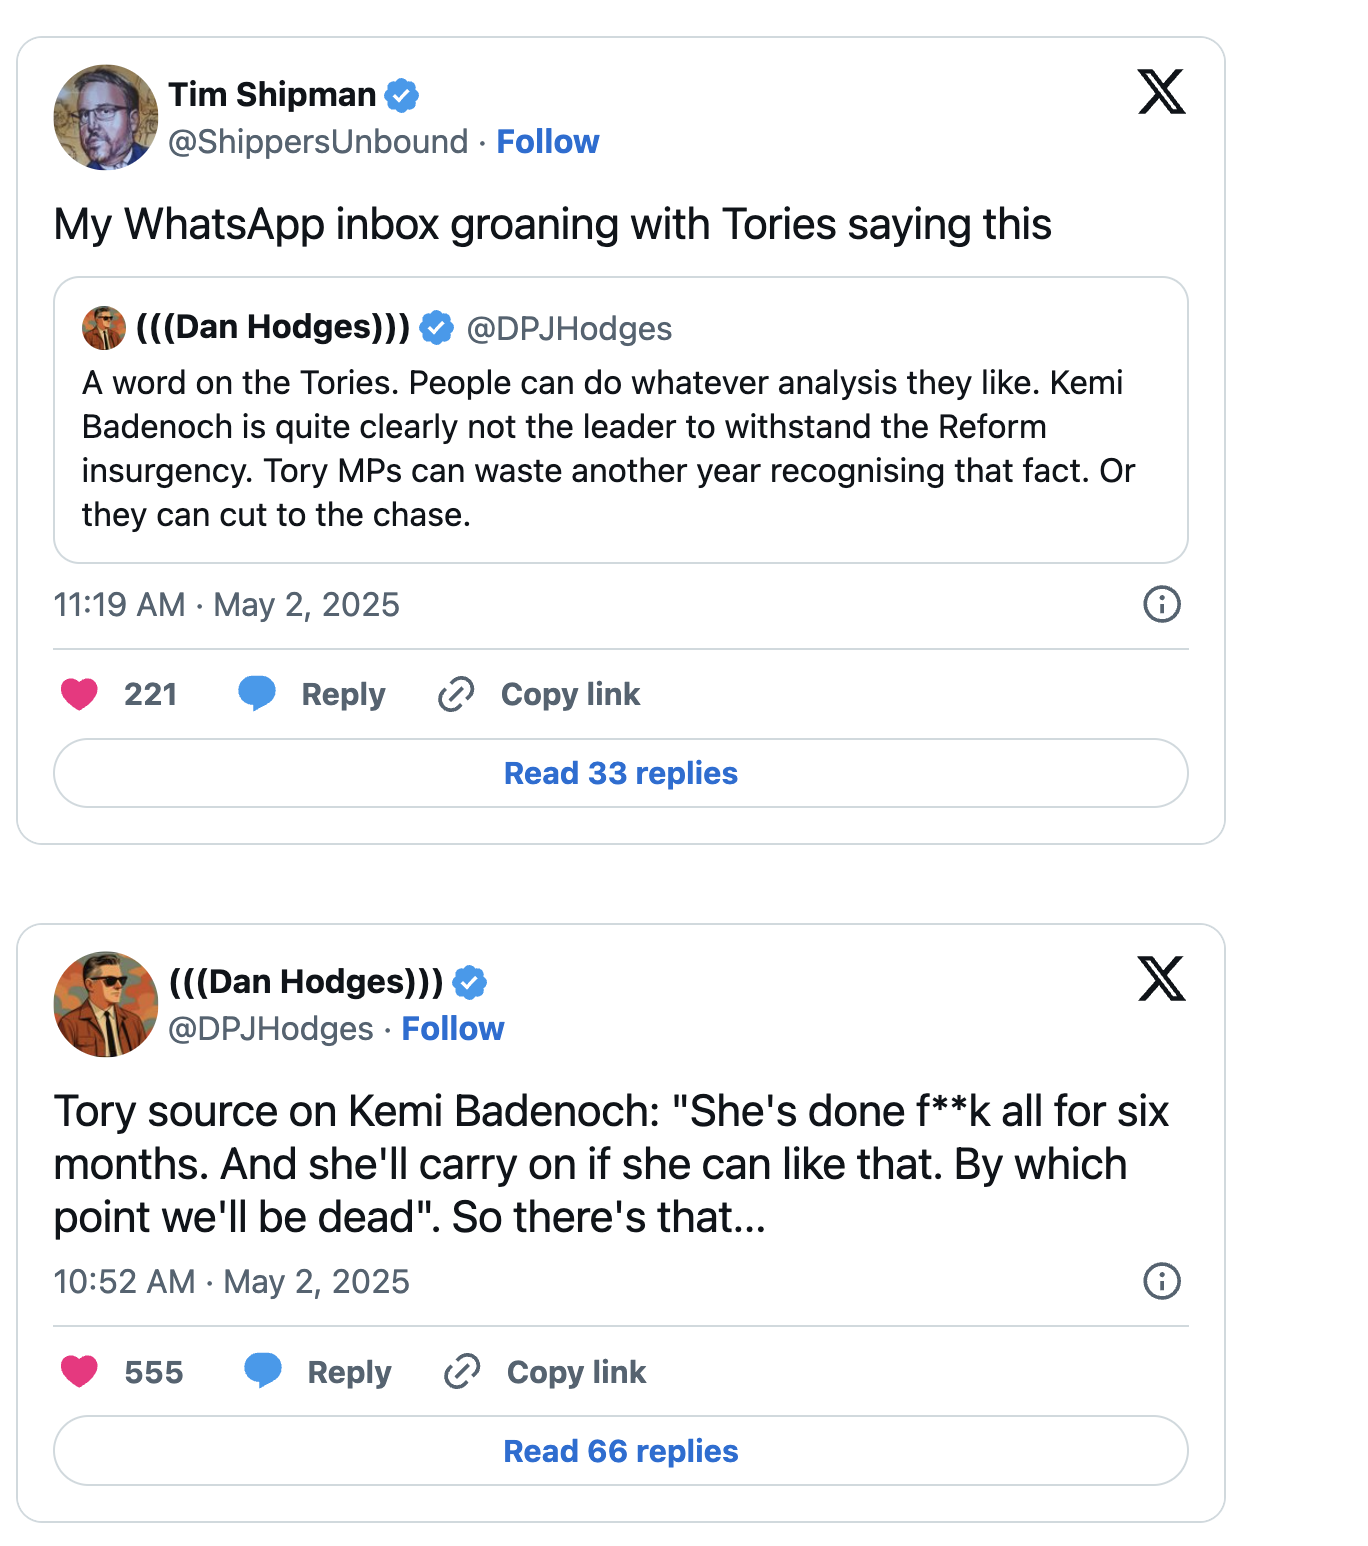Open Tim Shipman's profile avatar
The image size is (1368, 1546).
[106, 117]
